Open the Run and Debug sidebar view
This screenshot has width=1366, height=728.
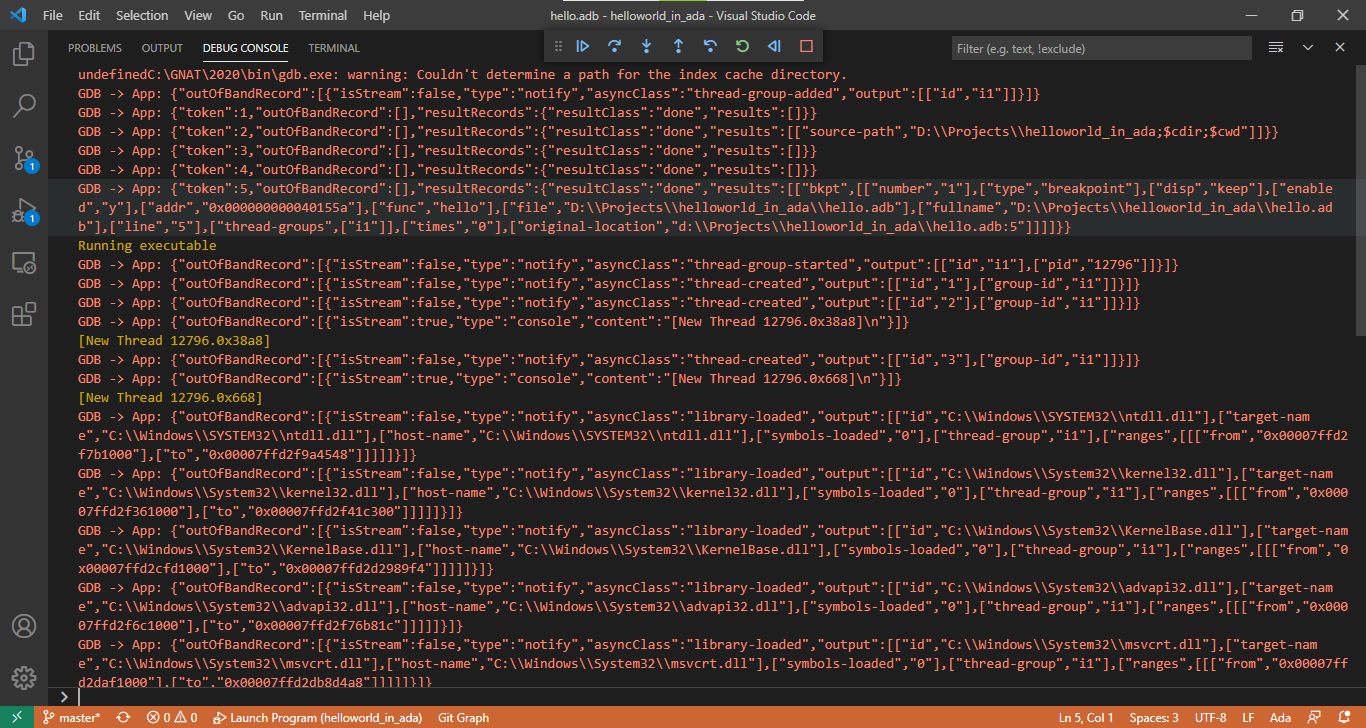coord(24,207)
